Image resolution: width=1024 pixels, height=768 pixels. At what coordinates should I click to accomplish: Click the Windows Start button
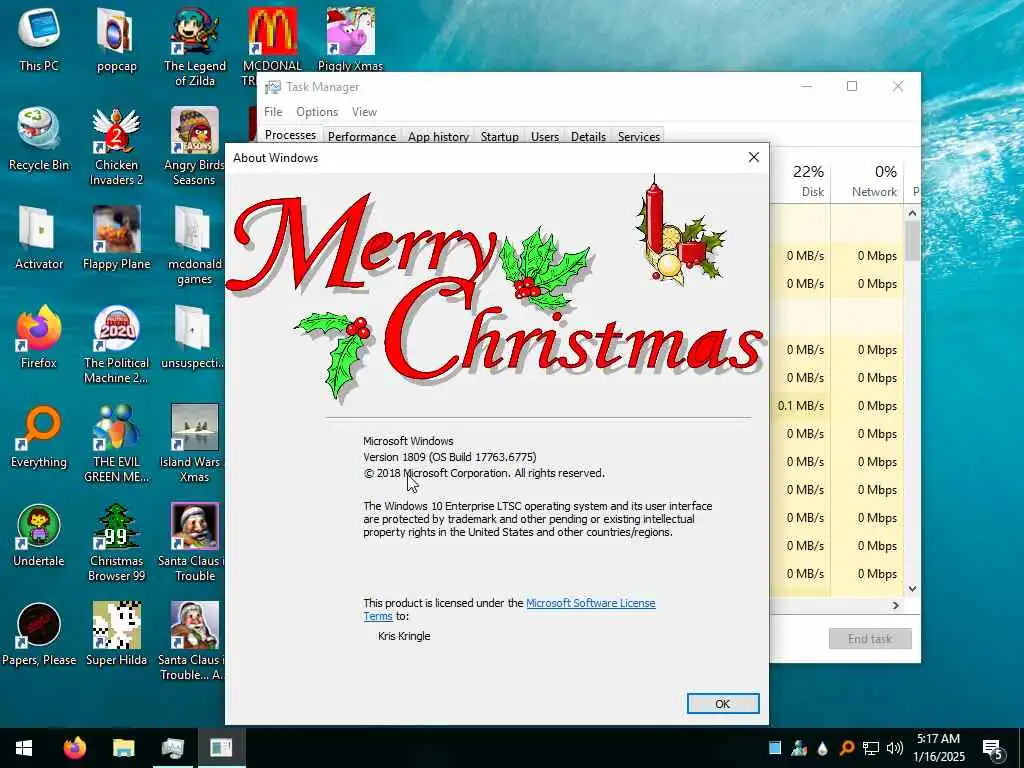(24, 747)
